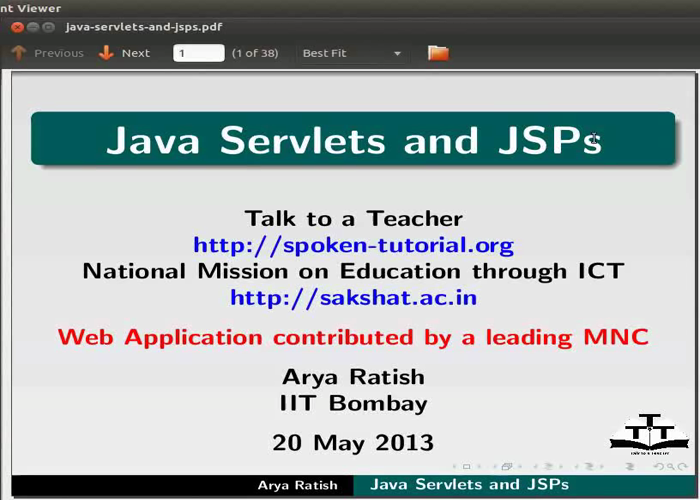Click the orange folder icon in the toolbar
Screen dimensions: 700x500
click(x=438, y=53)
